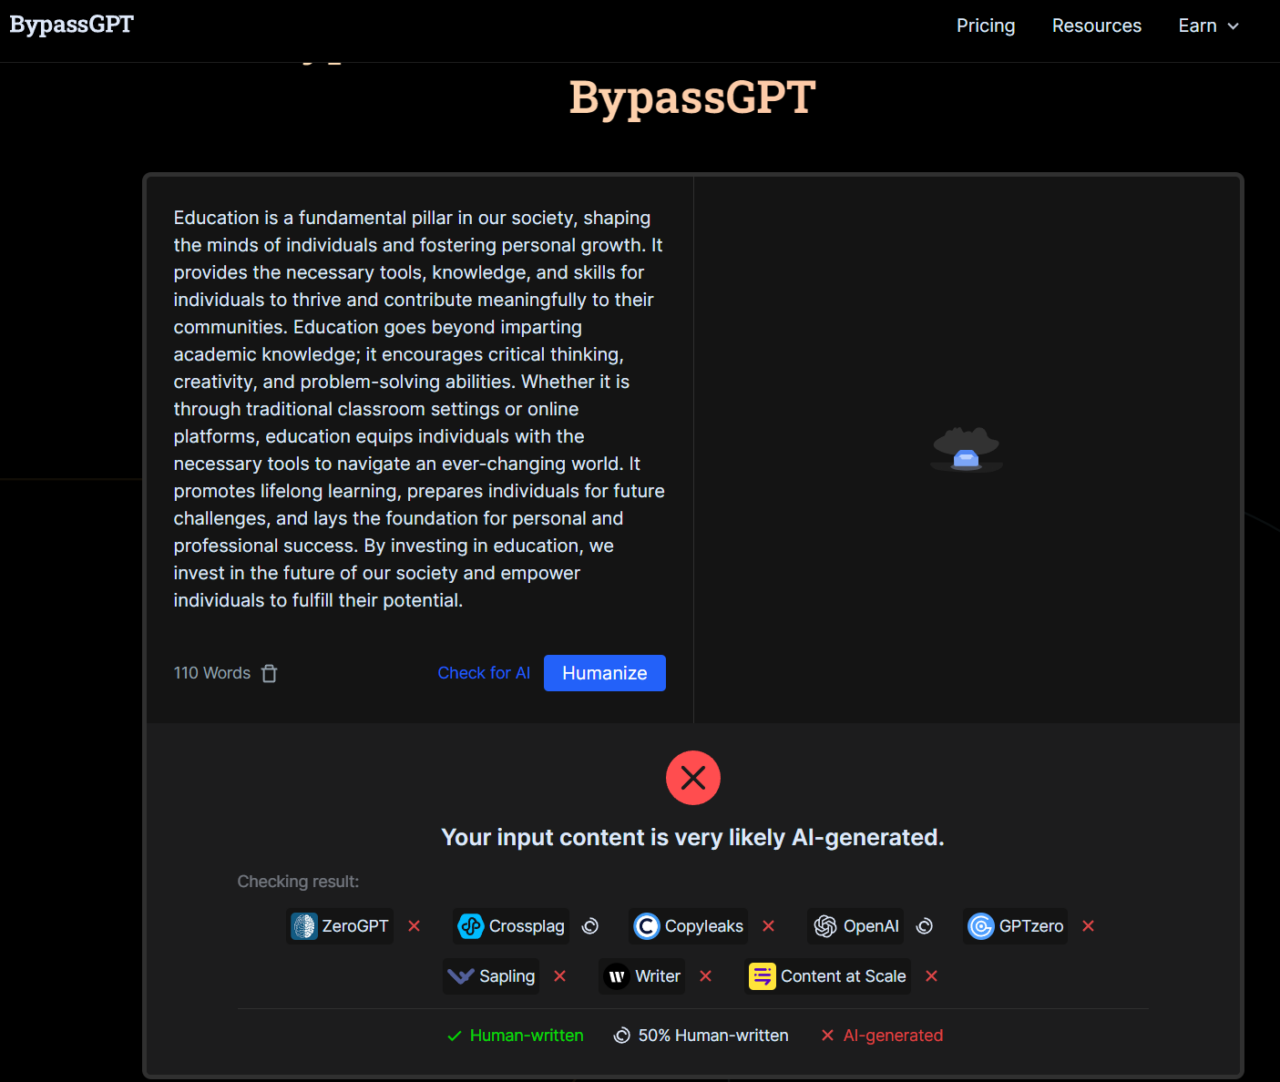Click the large red X result icon

tap(693, 778)
